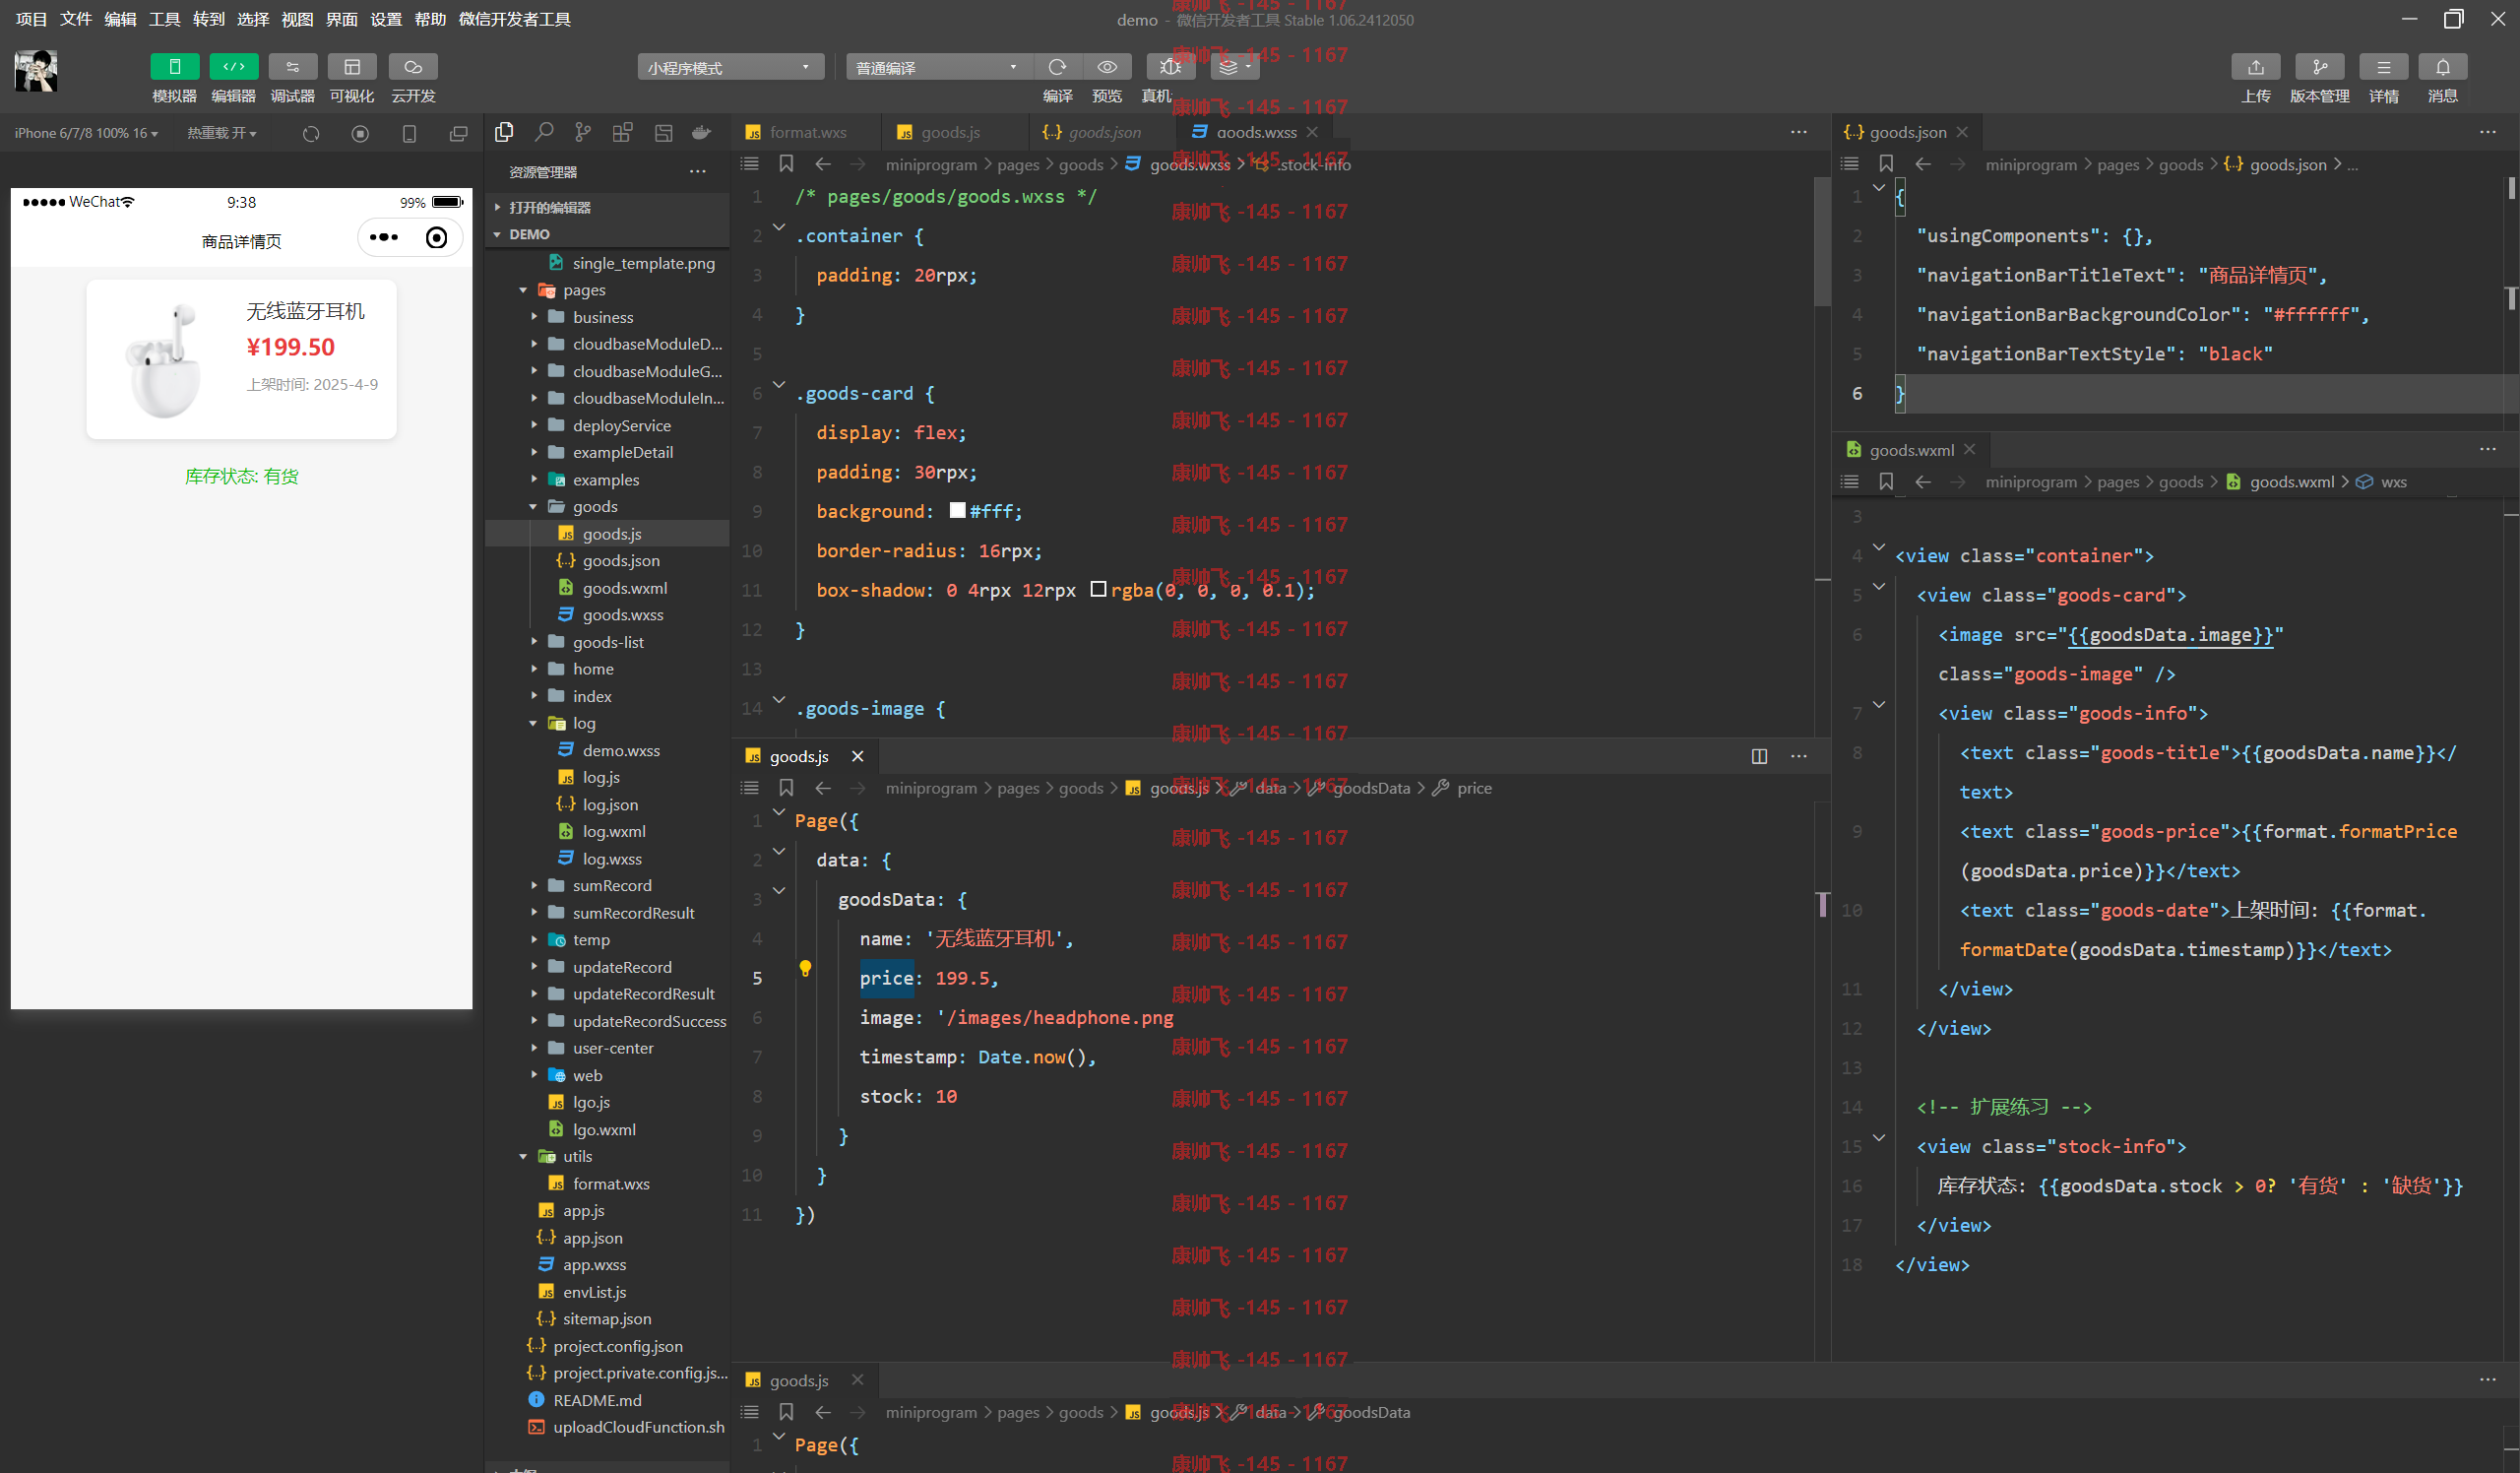Open 详情 project details
Viewport: 2520px width, 1473px height.
click(2384, 67)
